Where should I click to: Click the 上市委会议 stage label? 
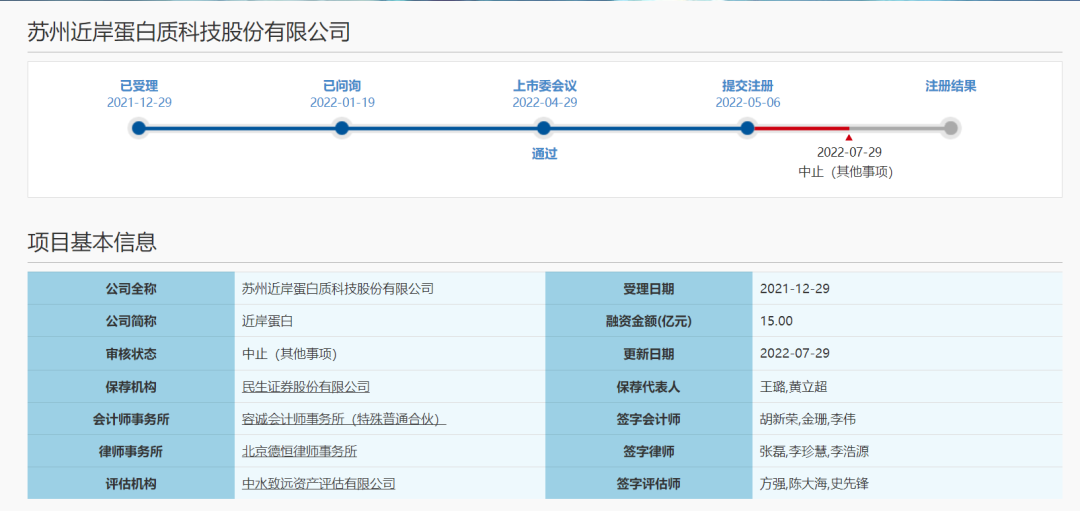click(x=544, y=87)
